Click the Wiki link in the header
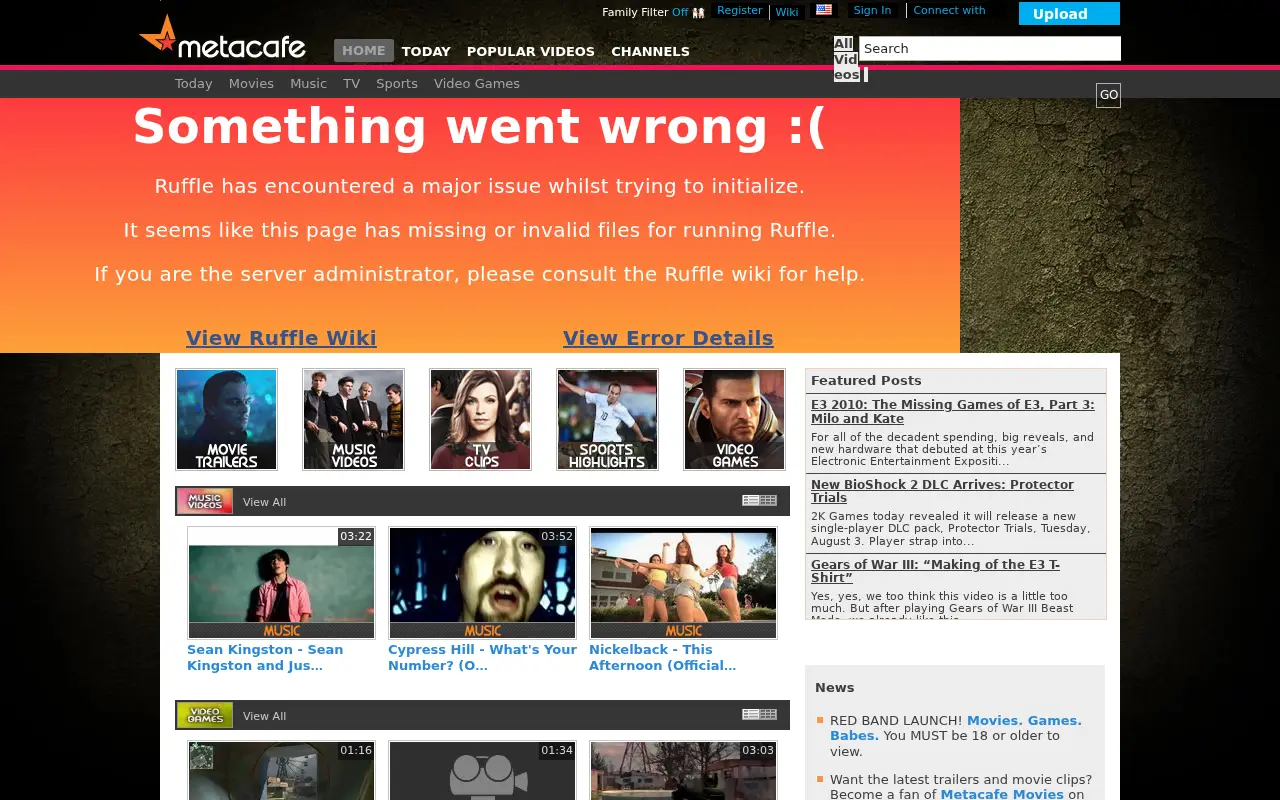 tap(787, 12)
